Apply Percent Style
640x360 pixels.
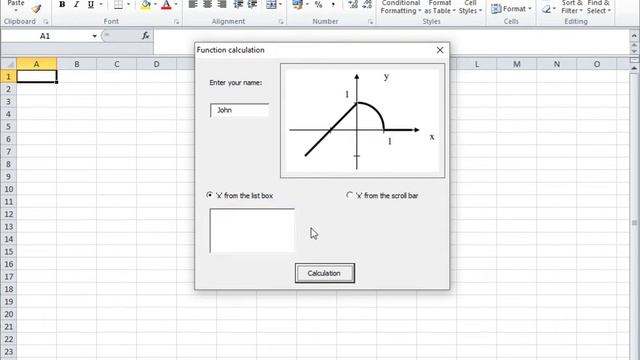[319, 4]
